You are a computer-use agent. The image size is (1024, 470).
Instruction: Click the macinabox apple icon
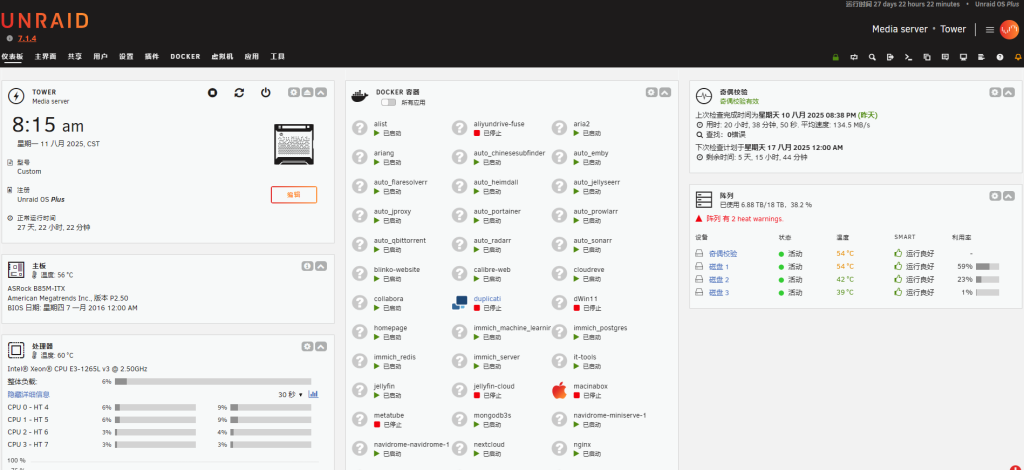point(559,390)
